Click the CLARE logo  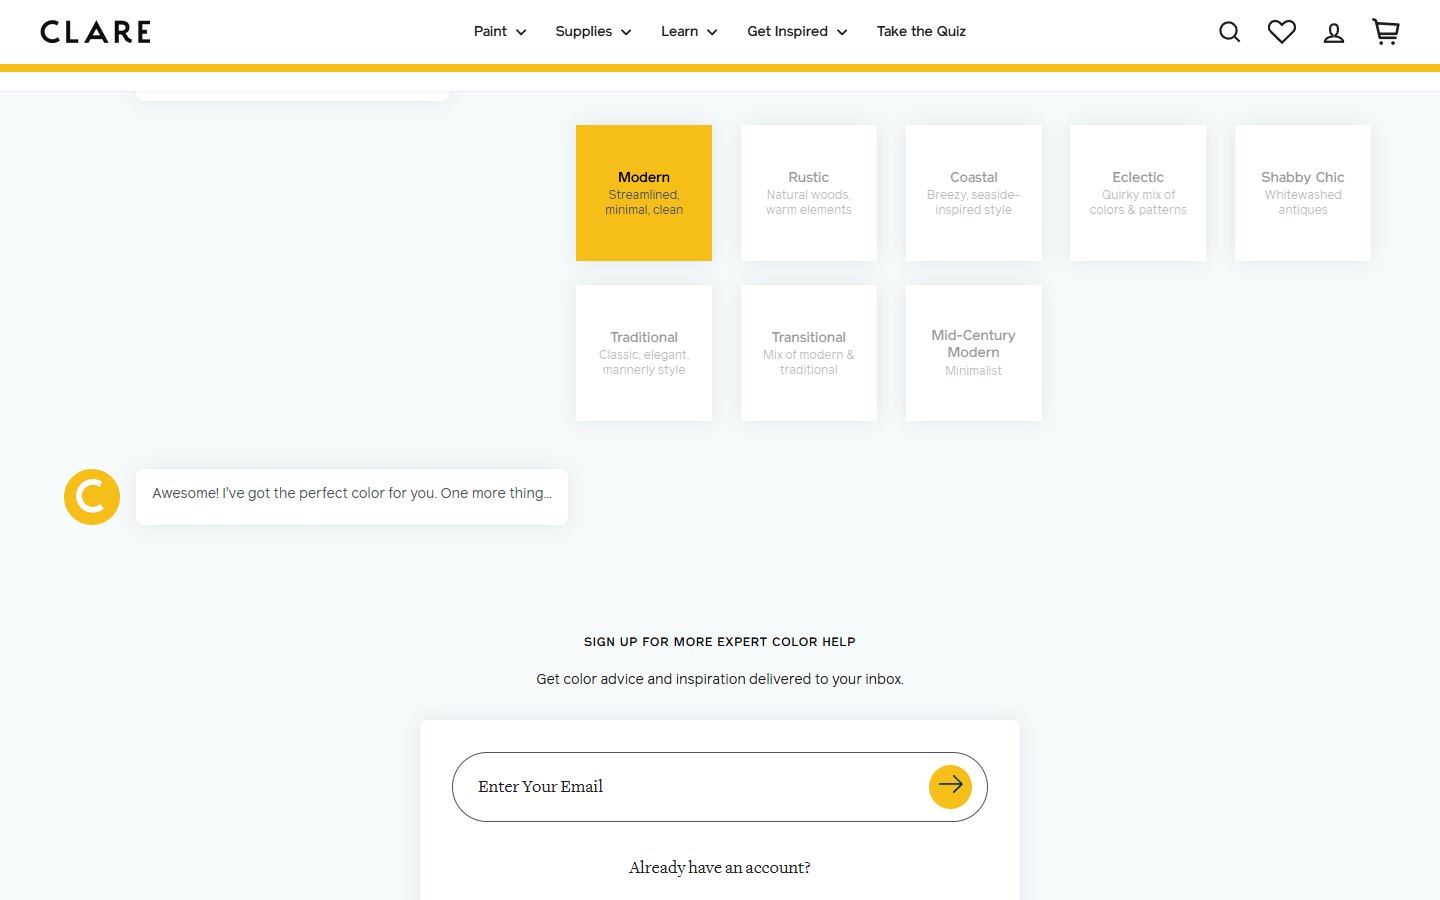click(96, 32)
